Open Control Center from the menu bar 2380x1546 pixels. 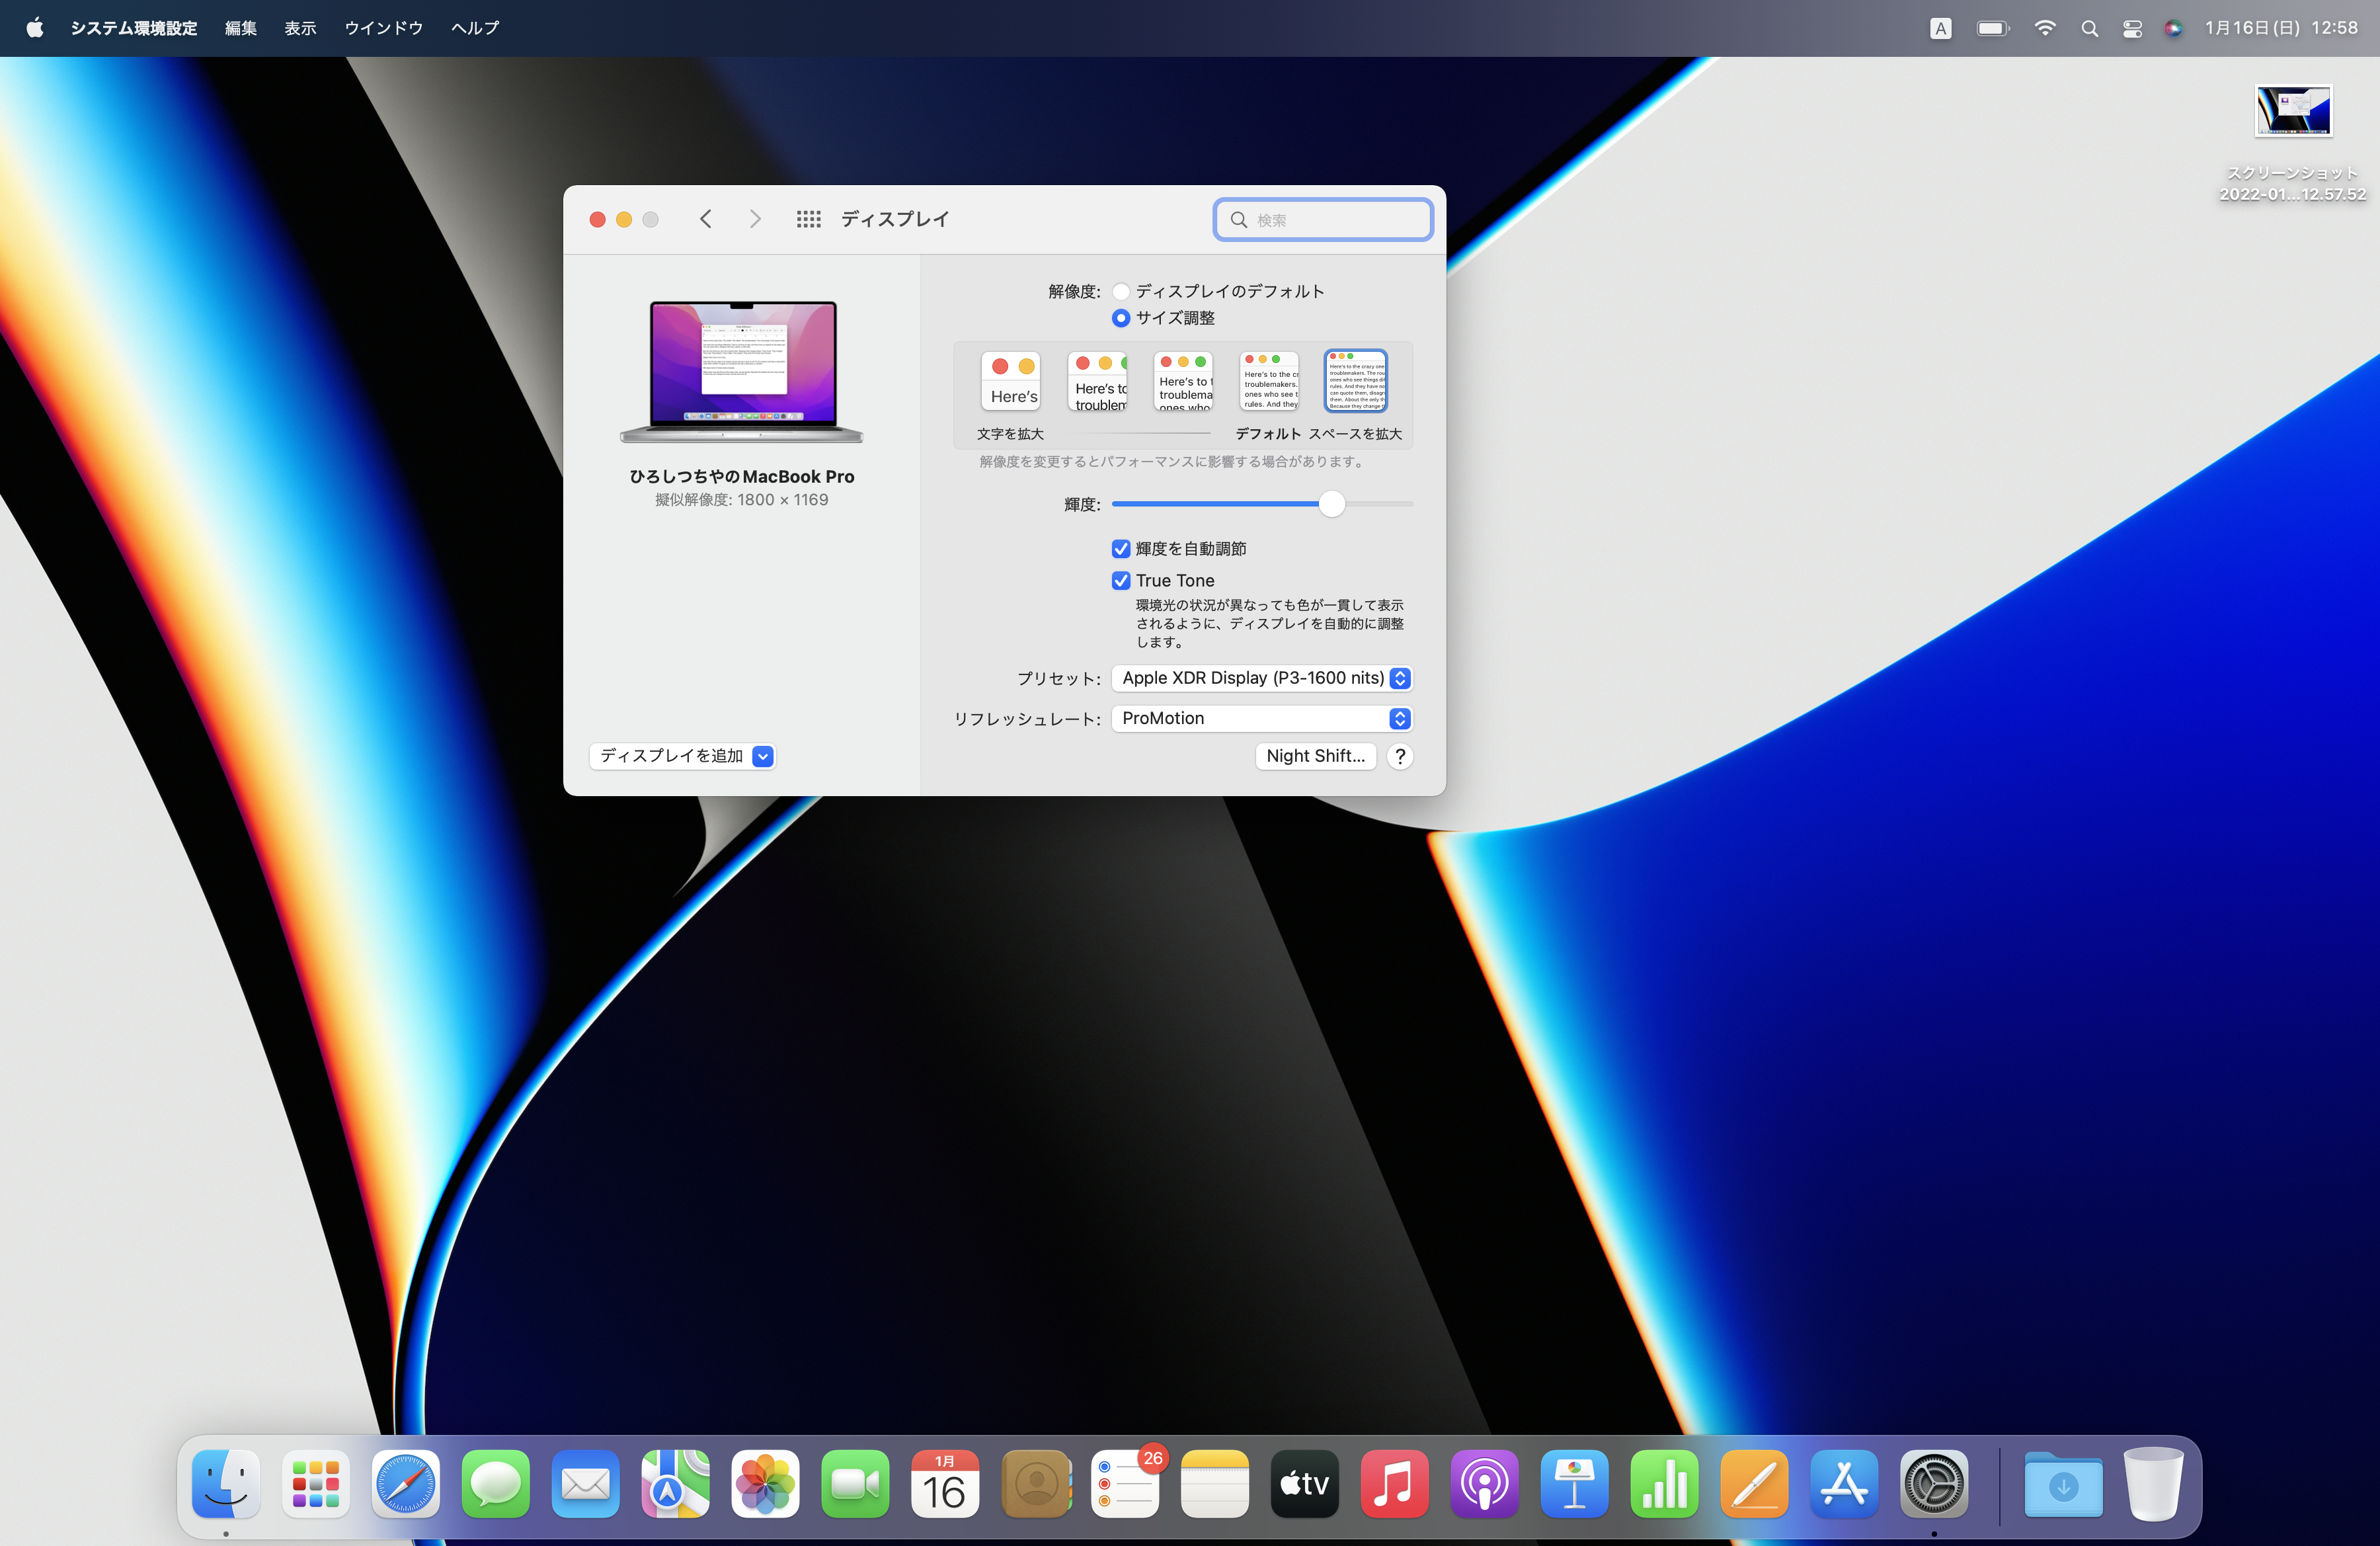2132,28
